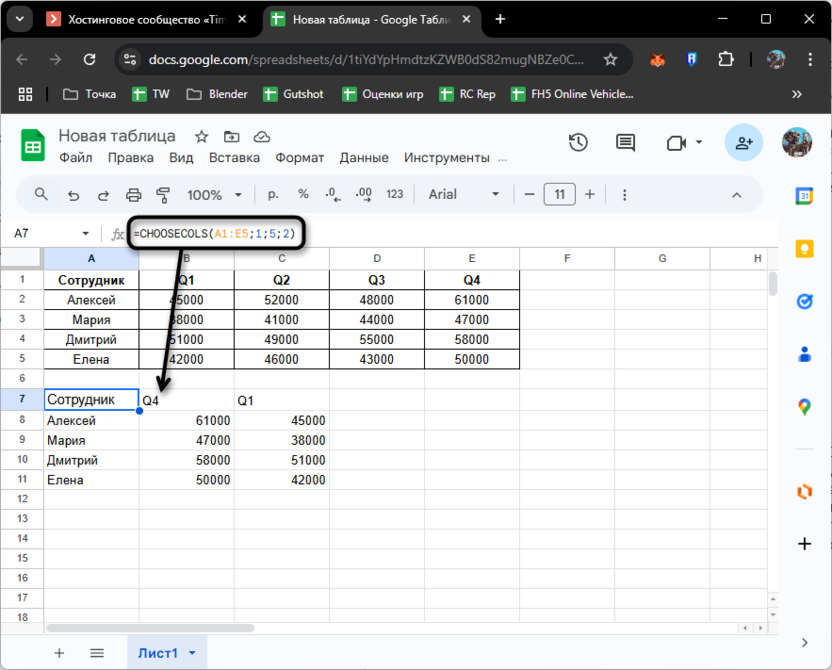Click the print icon in toolbar

pyautogui.click(x=134, y=195)
